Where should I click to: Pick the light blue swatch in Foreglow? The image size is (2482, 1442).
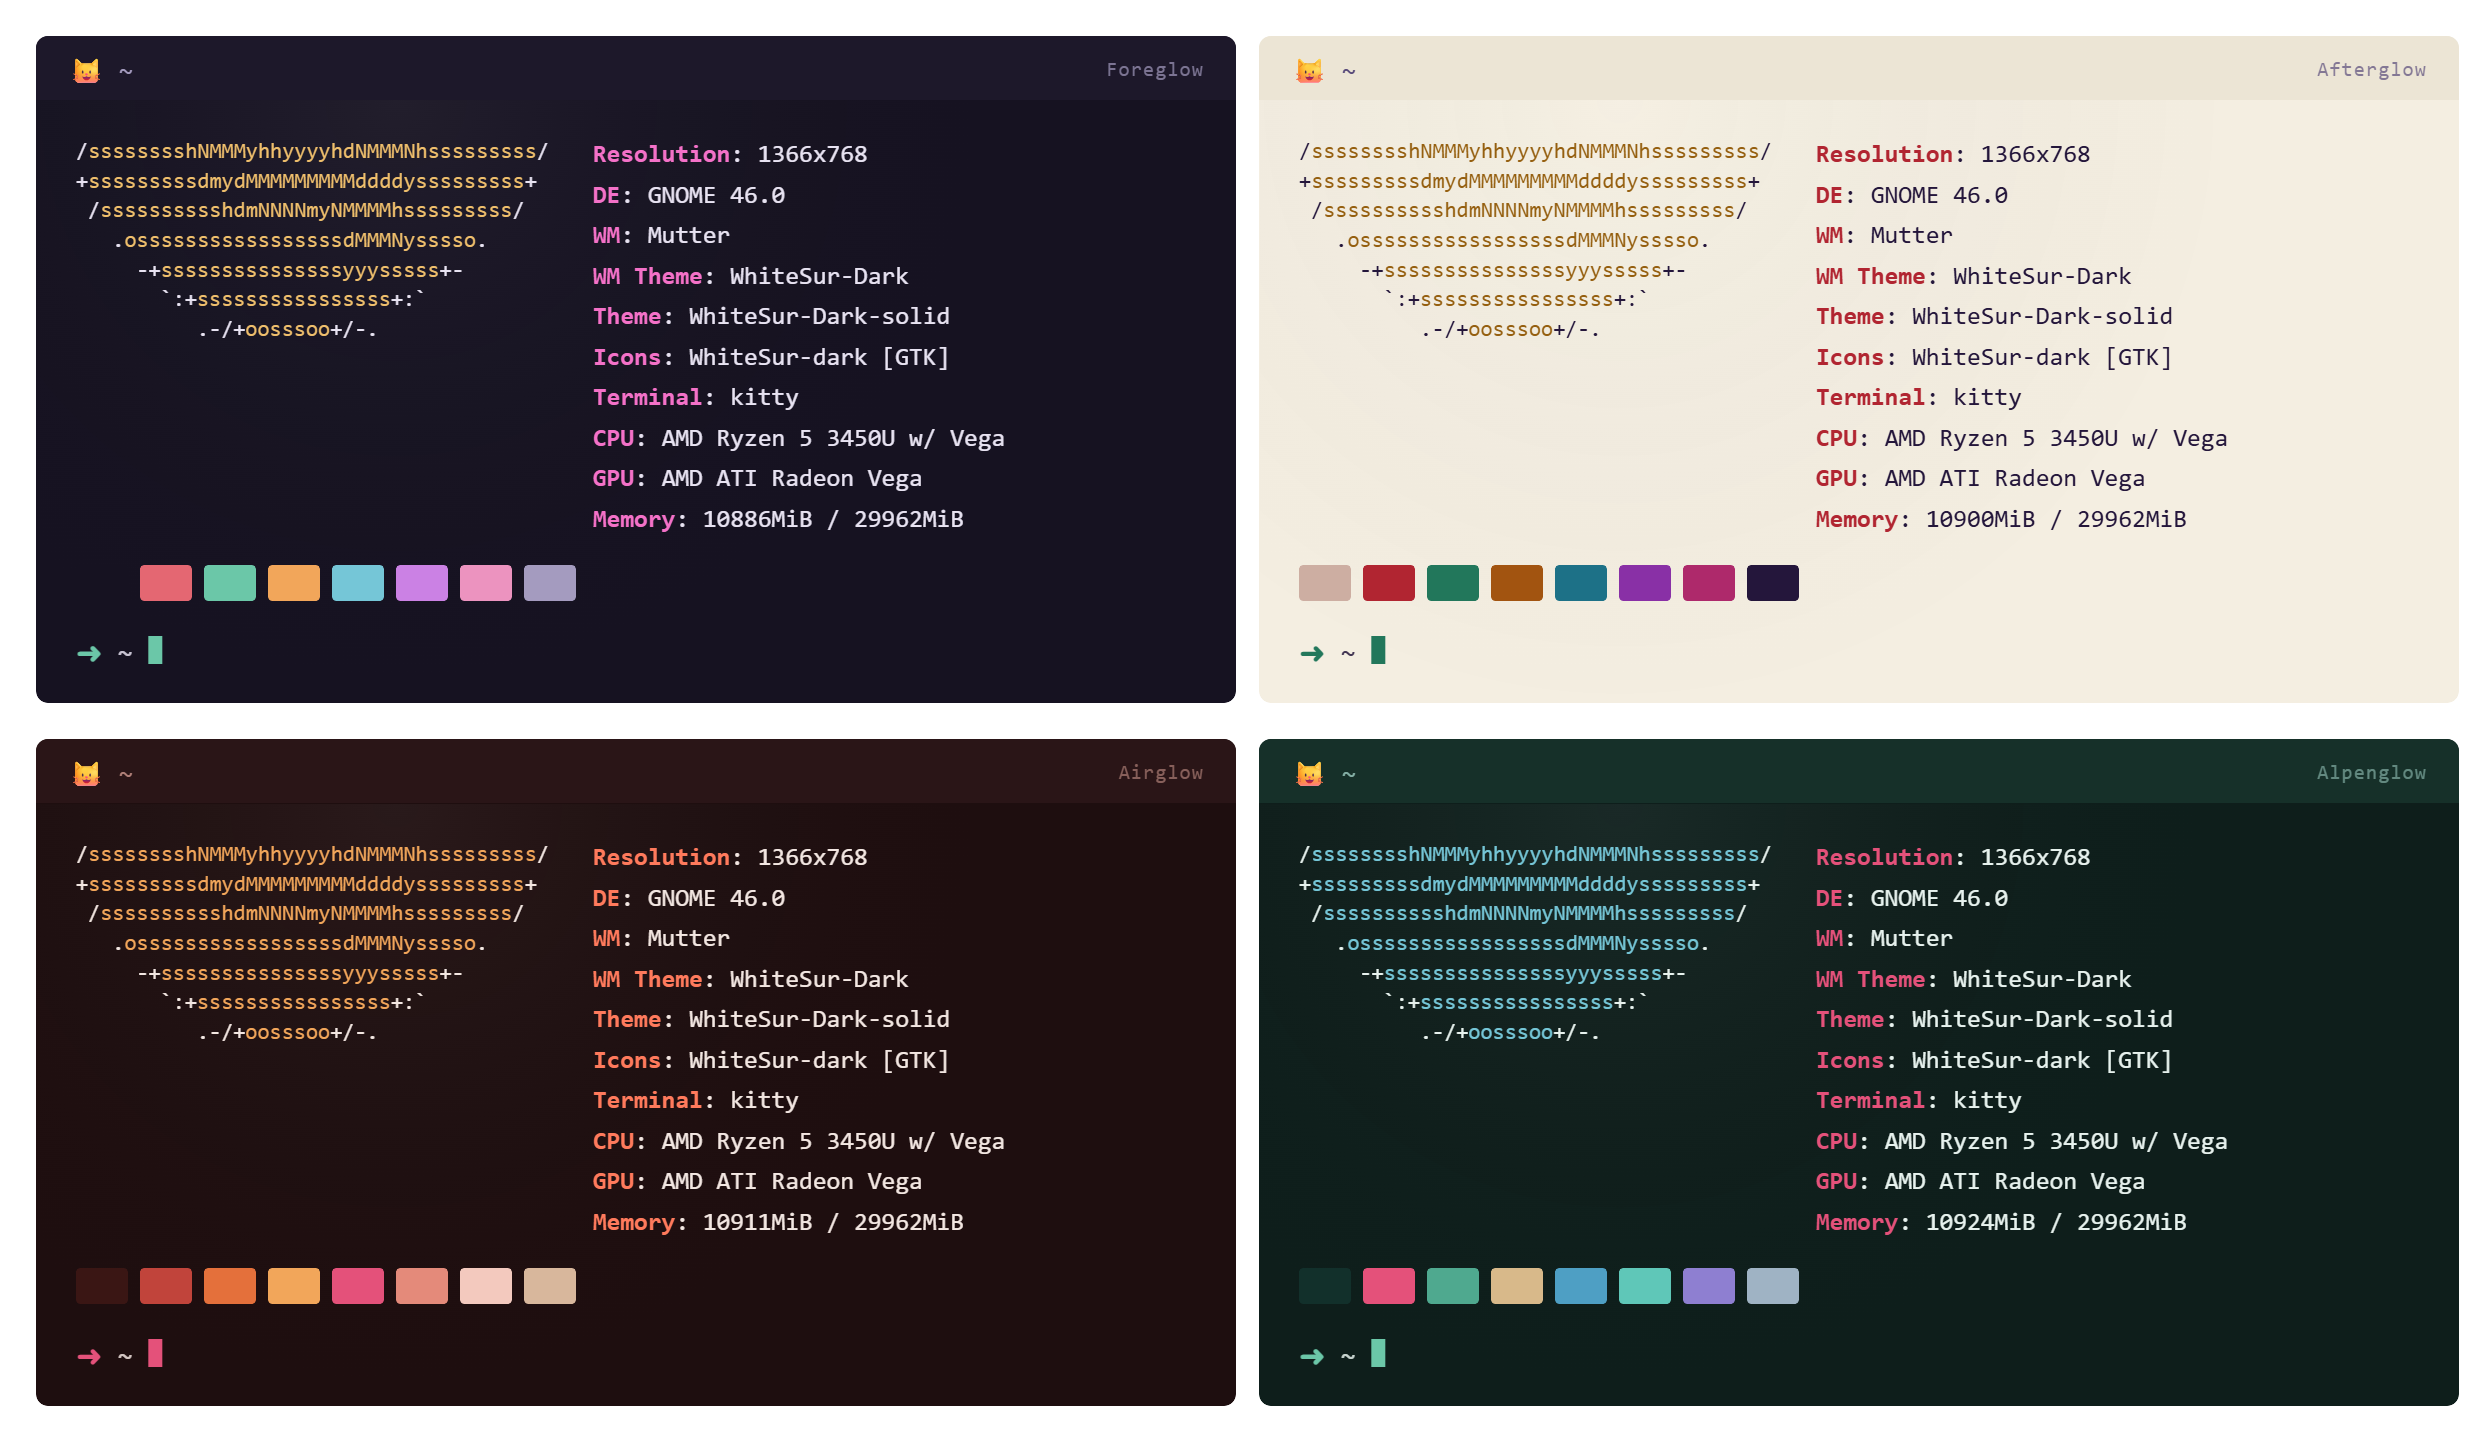[x=358, y=583]
